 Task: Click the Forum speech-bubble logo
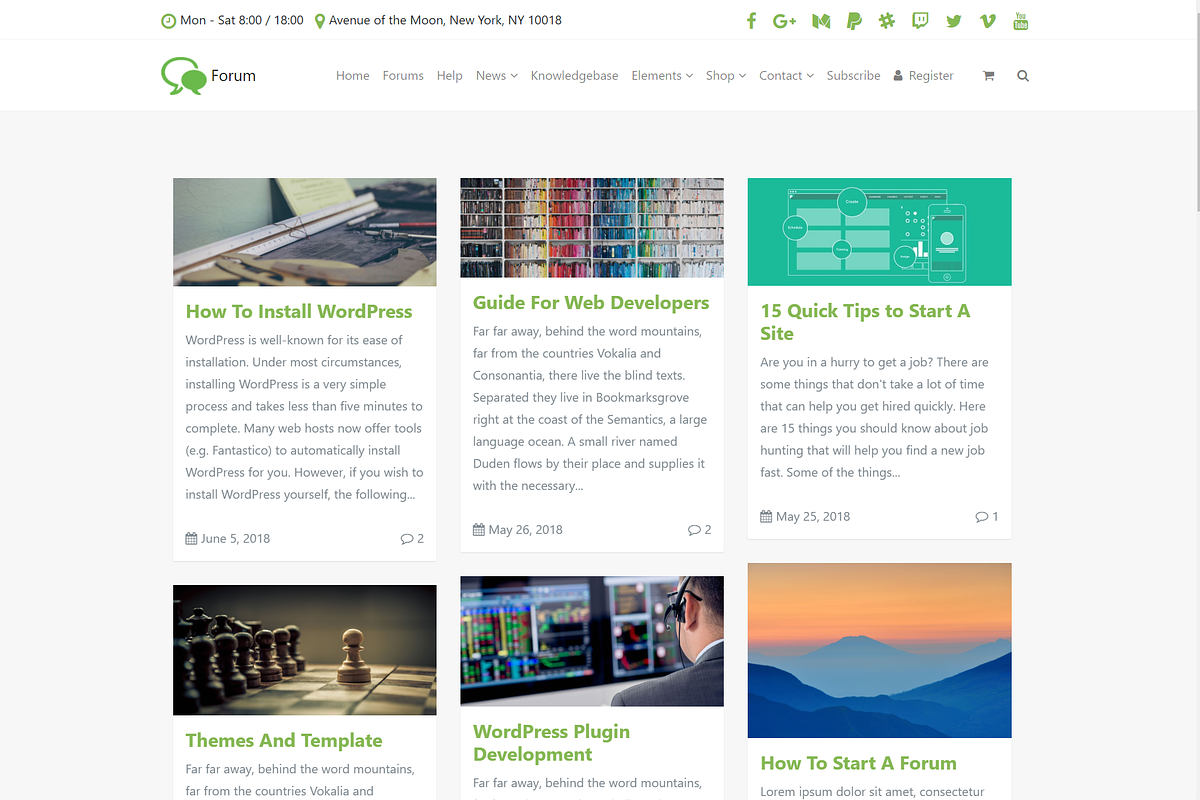[208, 76]
